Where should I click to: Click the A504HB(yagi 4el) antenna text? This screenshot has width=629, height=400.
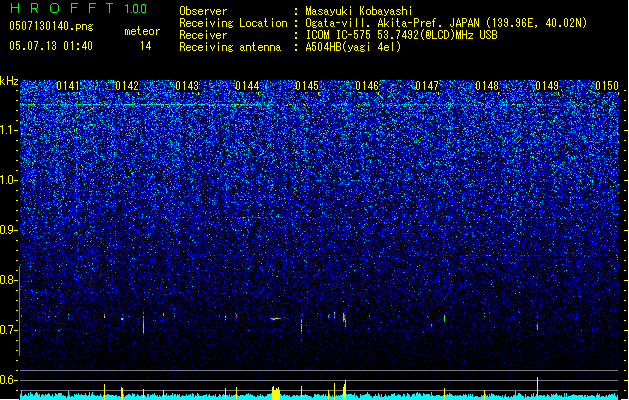click(x=353, y=47)
